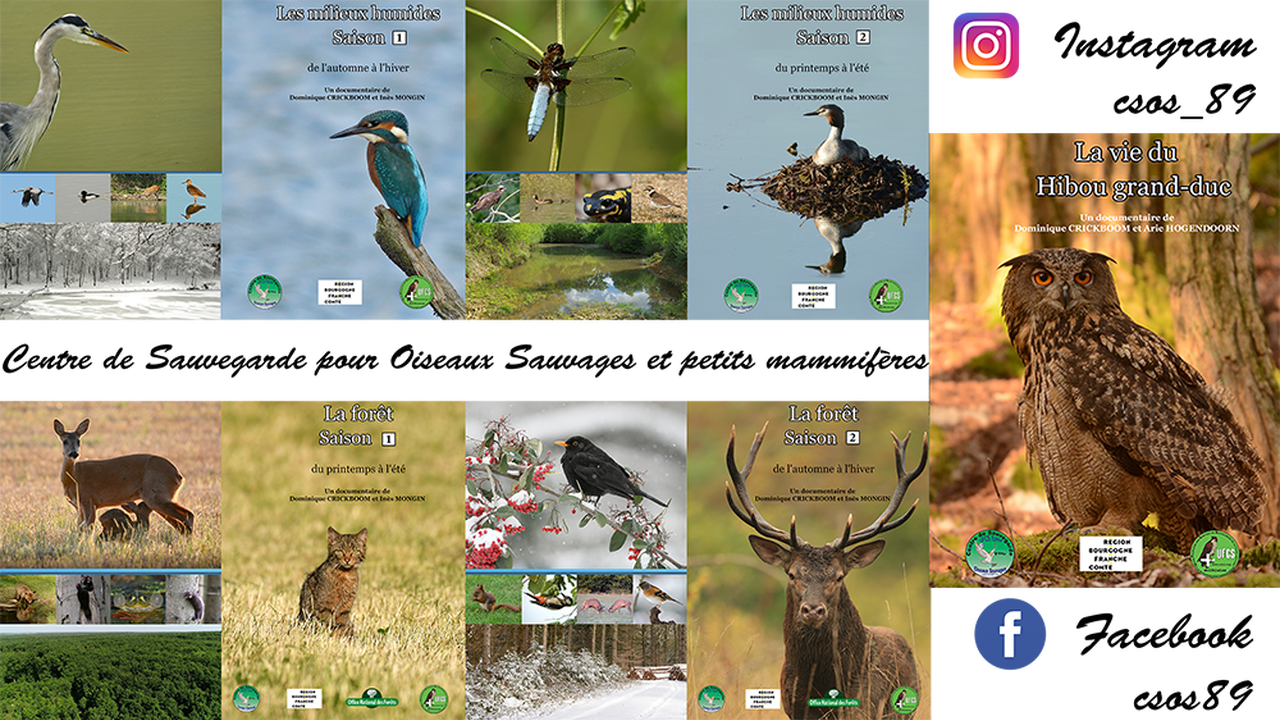1280x720 pixels.
Task: Click Region Bourgogne logo on the kingfisher cover
Action: pyautogui.click(x=340, y=292)
